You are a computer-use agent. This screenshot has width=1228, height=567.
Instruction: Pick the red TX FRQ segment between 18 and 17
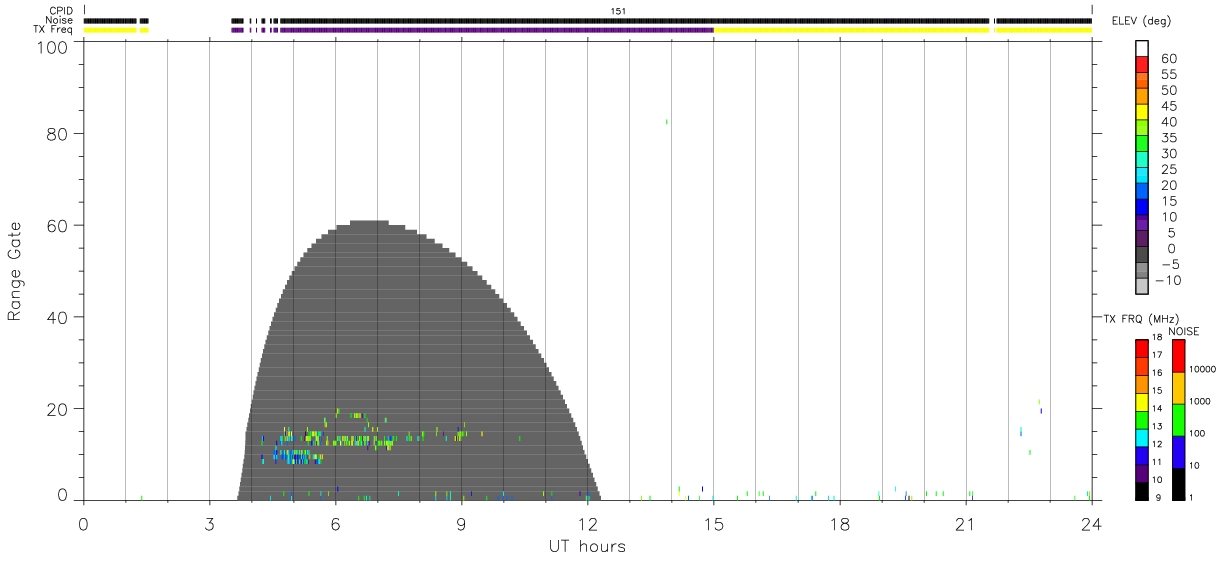click(x=1141, y=348)
